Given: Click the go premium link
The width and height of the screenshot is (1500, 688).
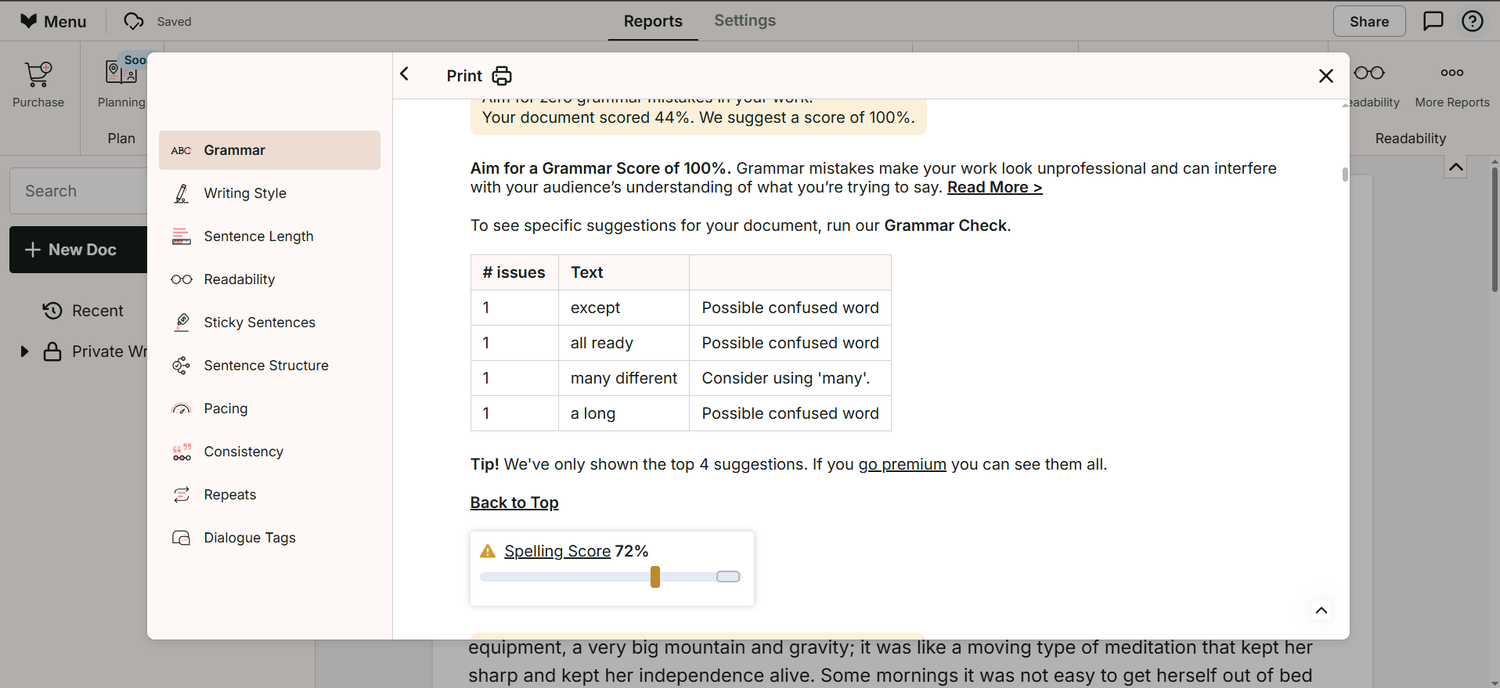Looking at the screenshot, I should (902, 464).
